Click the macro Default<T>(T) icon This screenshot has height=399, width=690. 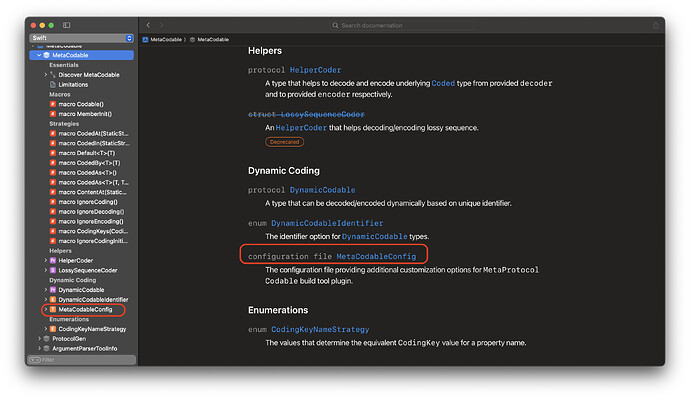pyautogui.click(x=53, y=153)
